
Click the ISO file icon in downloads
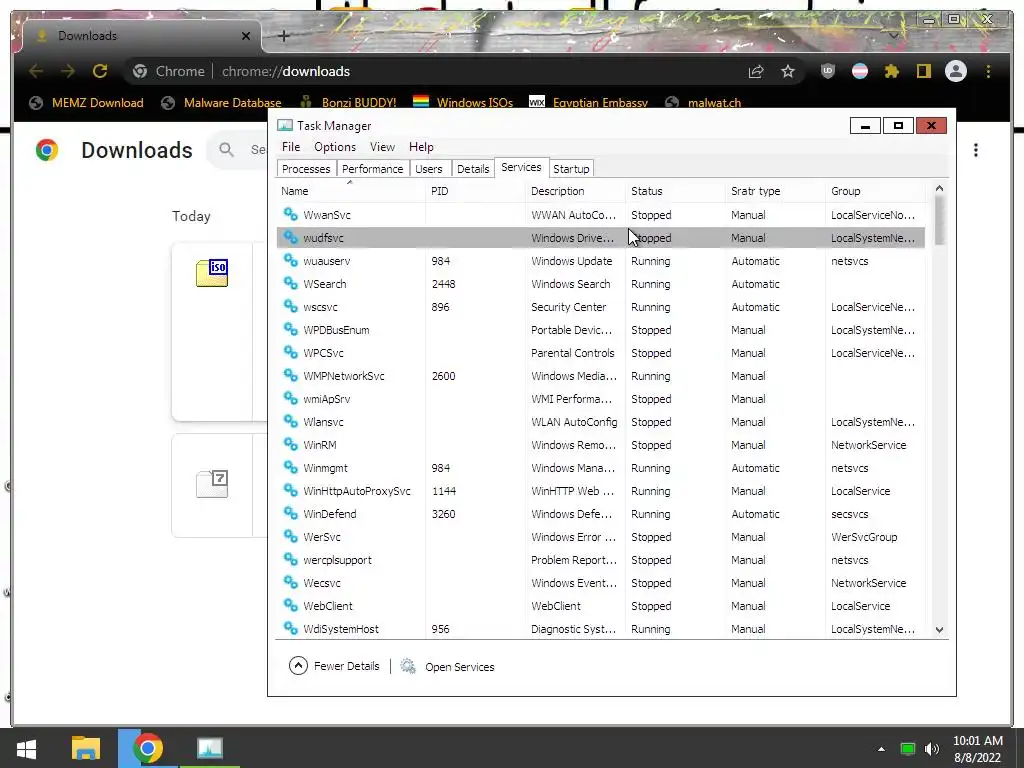[x=212, y=273]
